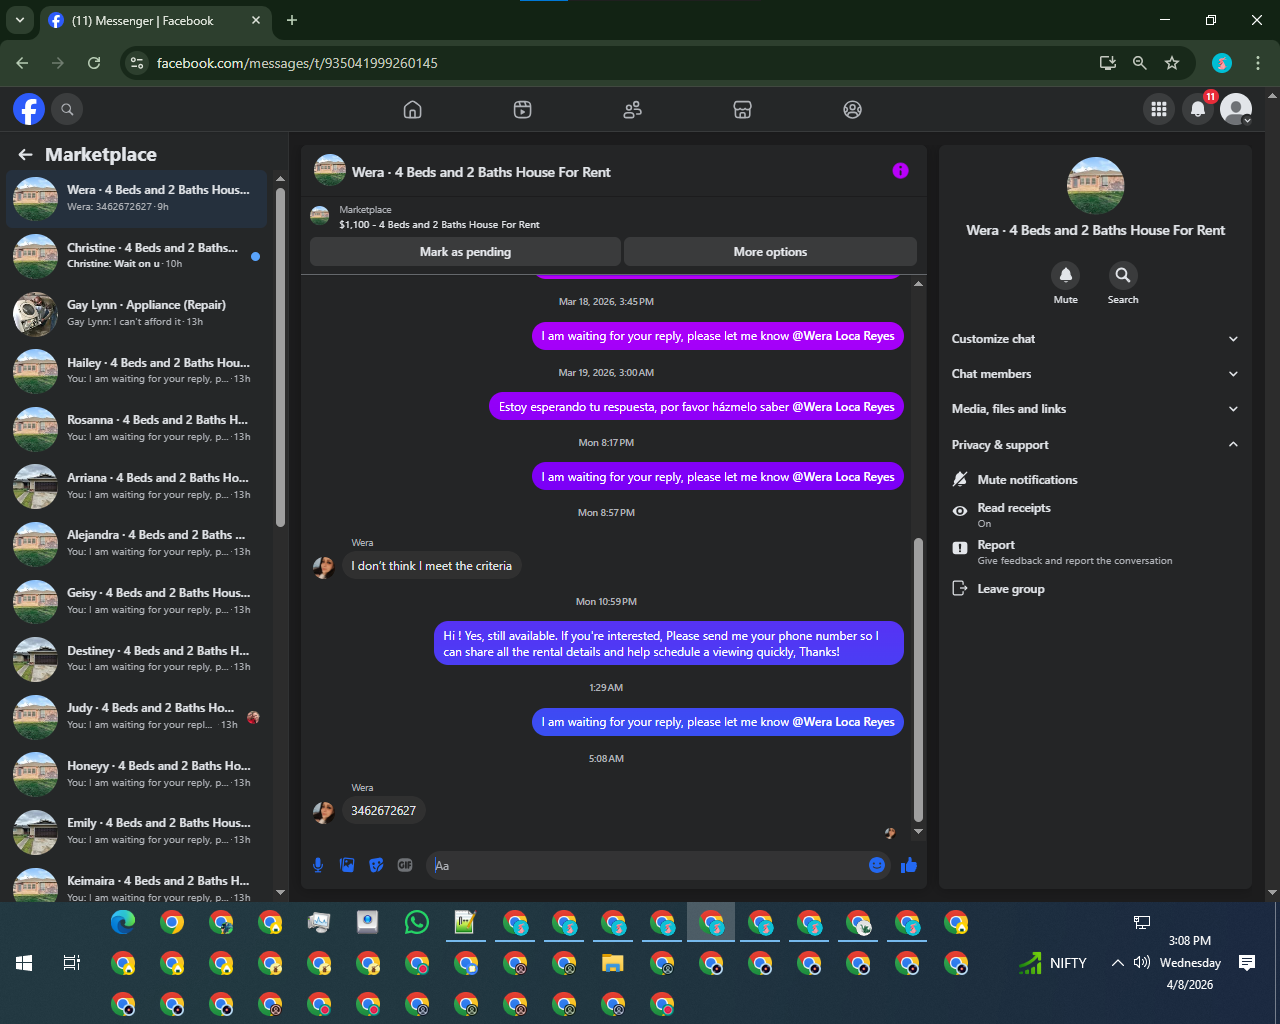This screenshot has height=1024, width=1280.
Task: Expand Media, files and links section
Action: (1095, 409)
